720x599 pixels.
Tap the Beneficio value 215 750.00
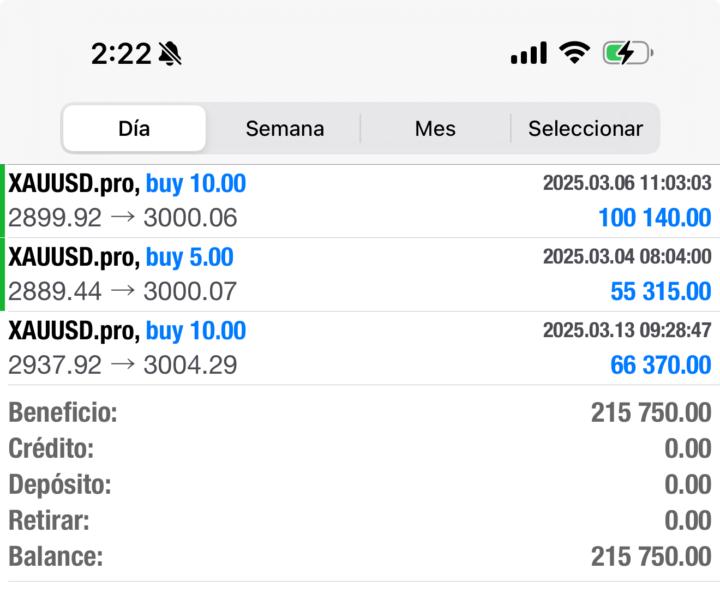651,412
